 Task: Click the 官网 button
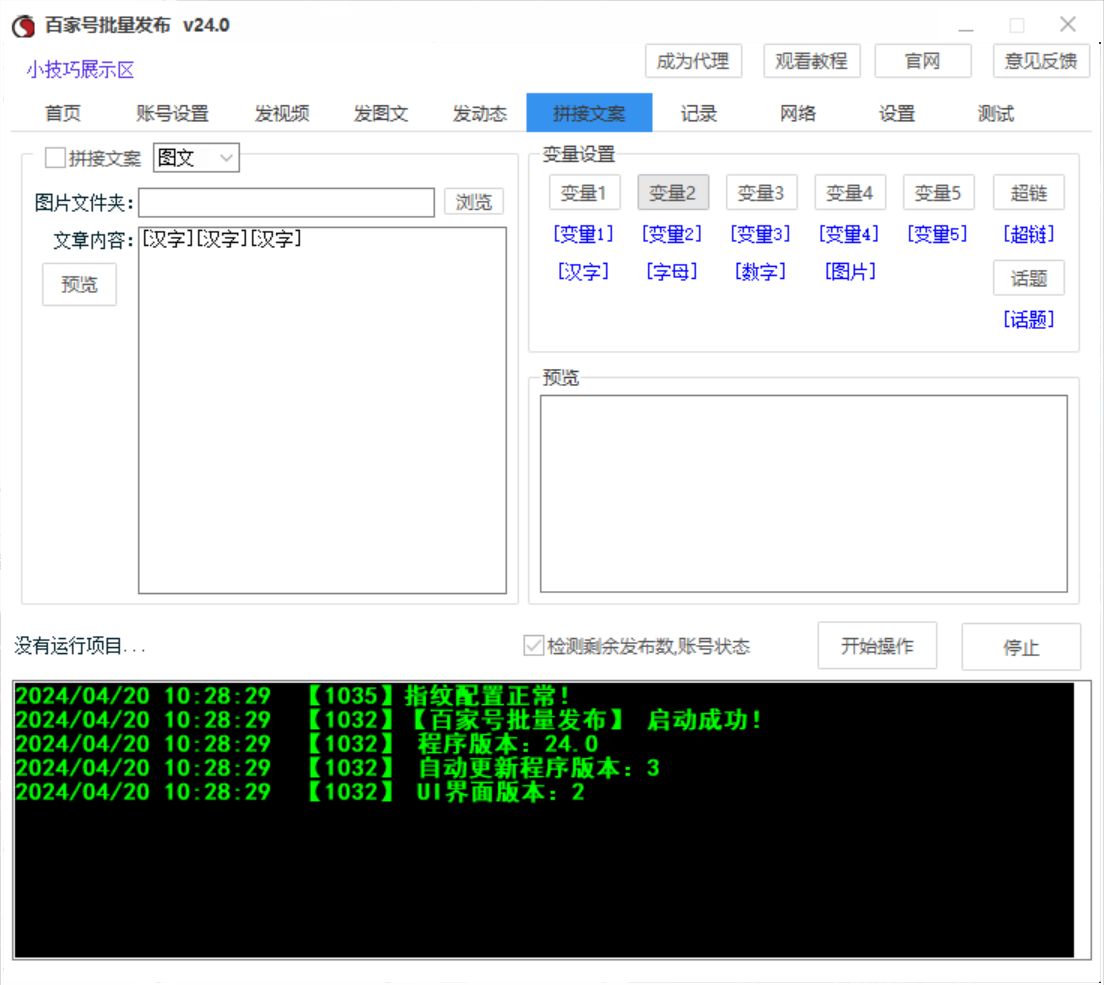[922, 61]
